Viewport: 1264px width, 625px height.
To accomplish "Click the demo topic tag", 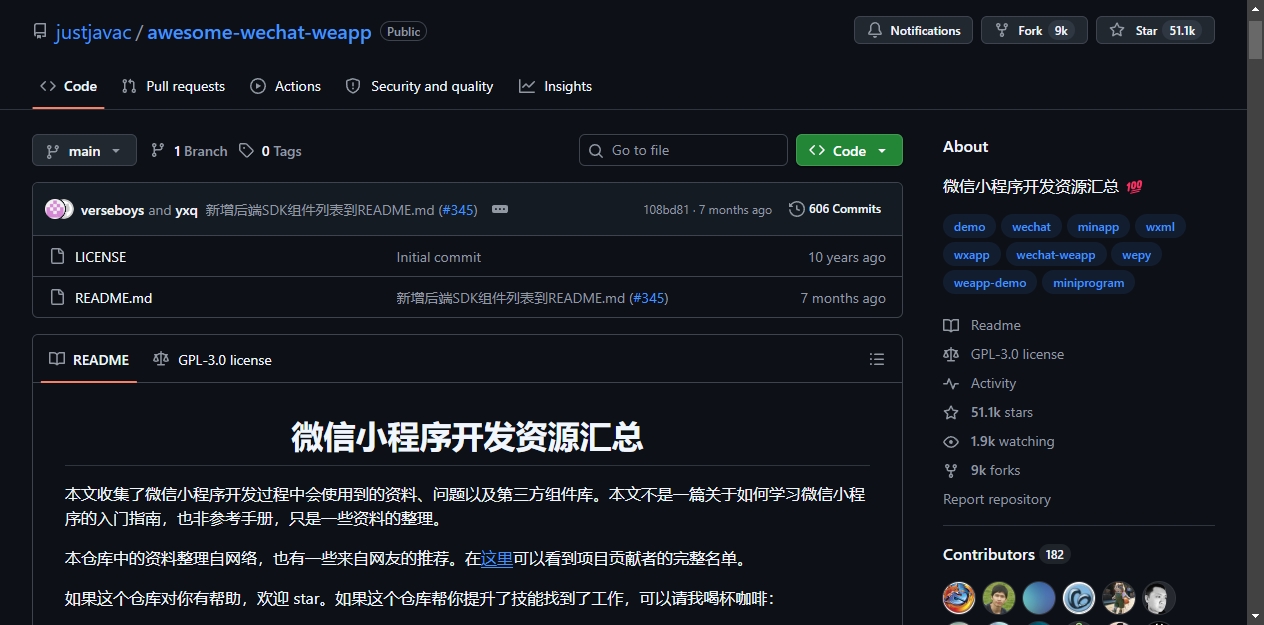I will pyautogui.click(x=969, y=227).
